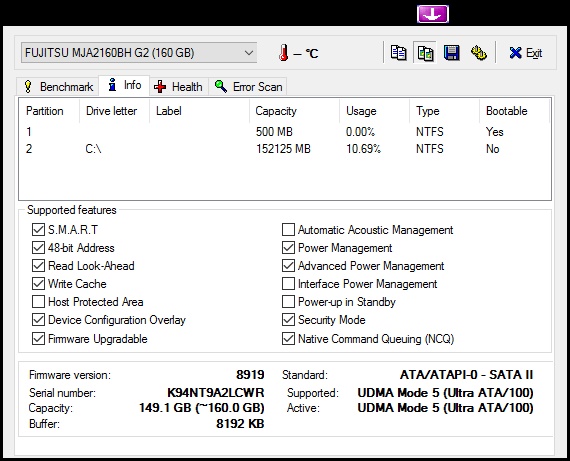The height and width of the screenshot is (461, 570).
Task: Click the copy screenshot to clipboard icon
Action: (425, 53)
